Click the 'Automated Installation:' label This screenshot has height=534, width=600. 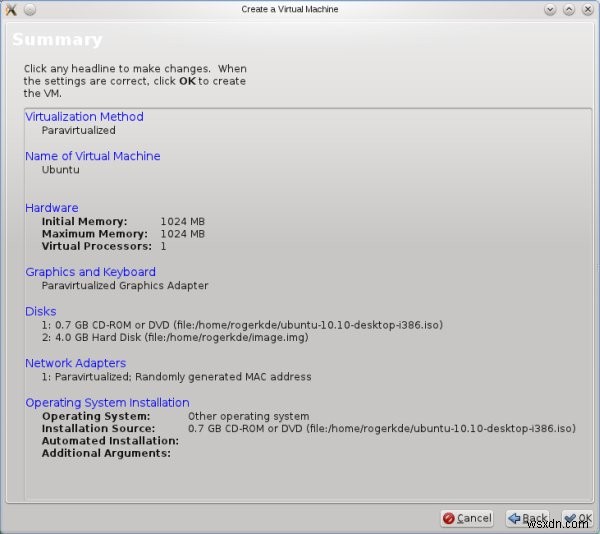pos(110,441)
